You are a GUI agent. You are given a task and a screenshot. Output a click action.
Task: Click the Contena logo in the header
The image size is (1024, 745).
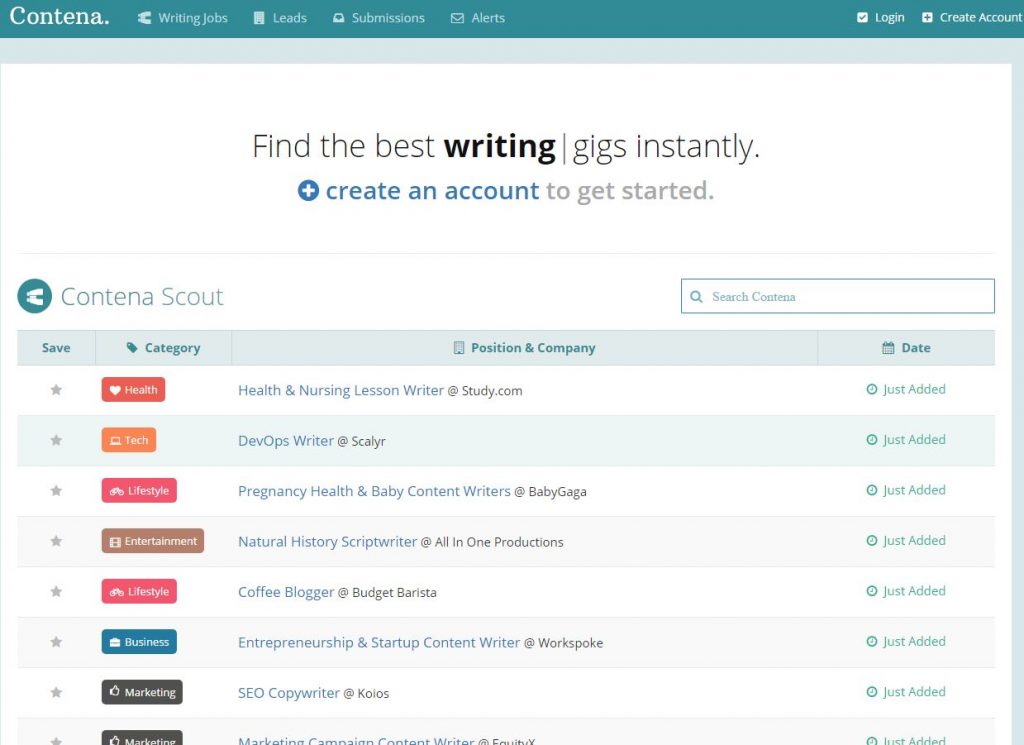click(x=59, y=16)
